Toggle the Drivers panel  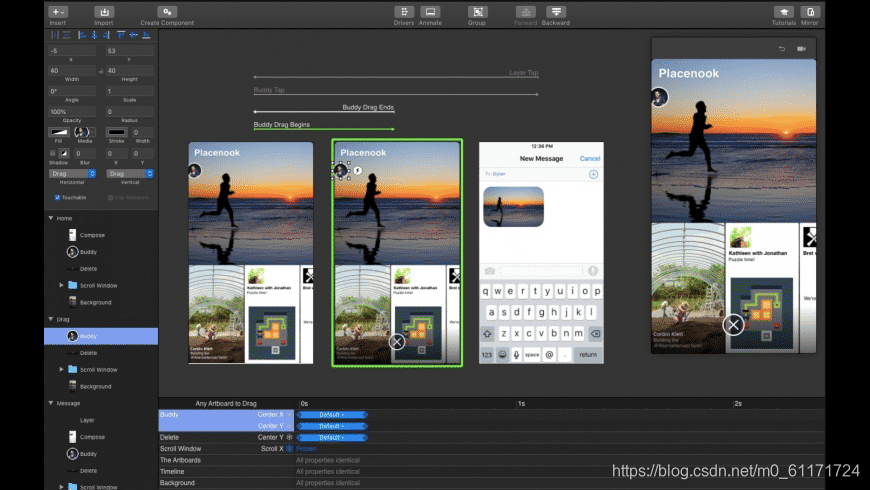(404, 12)
